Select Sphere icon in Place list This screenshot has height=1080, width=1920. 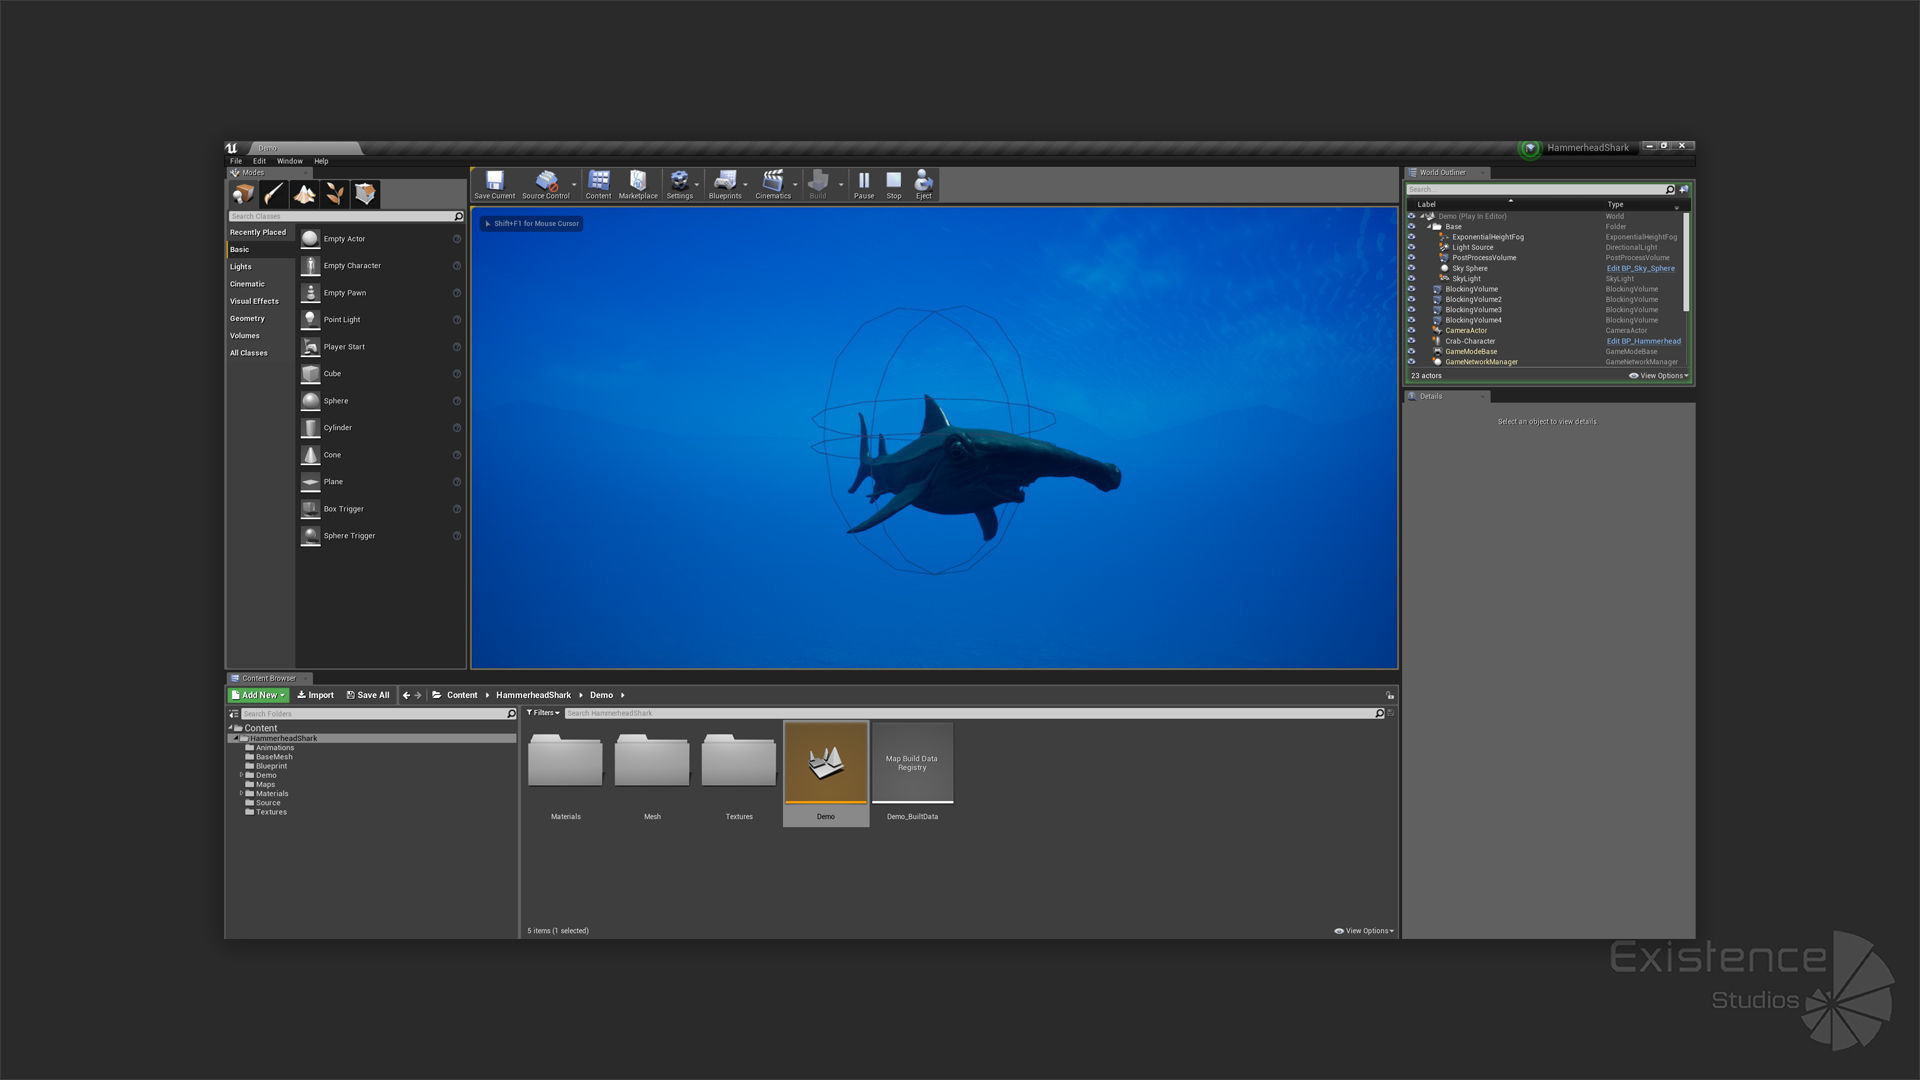tap(310, 401)
